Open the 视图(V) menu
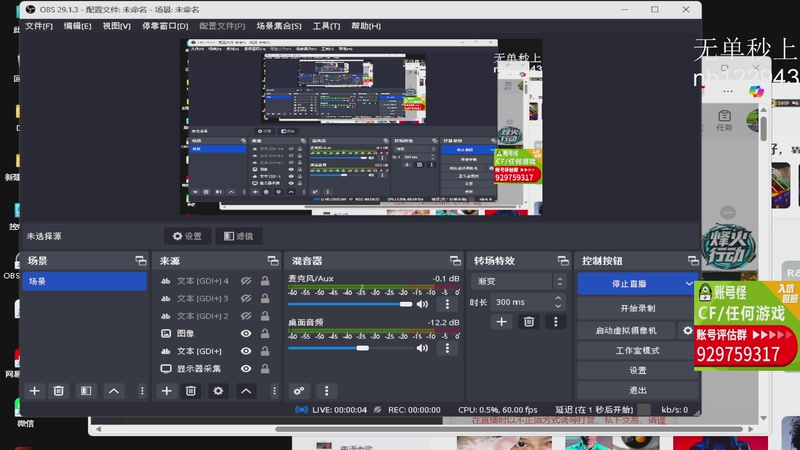The image size is (800, 450). tap(117, 26)
